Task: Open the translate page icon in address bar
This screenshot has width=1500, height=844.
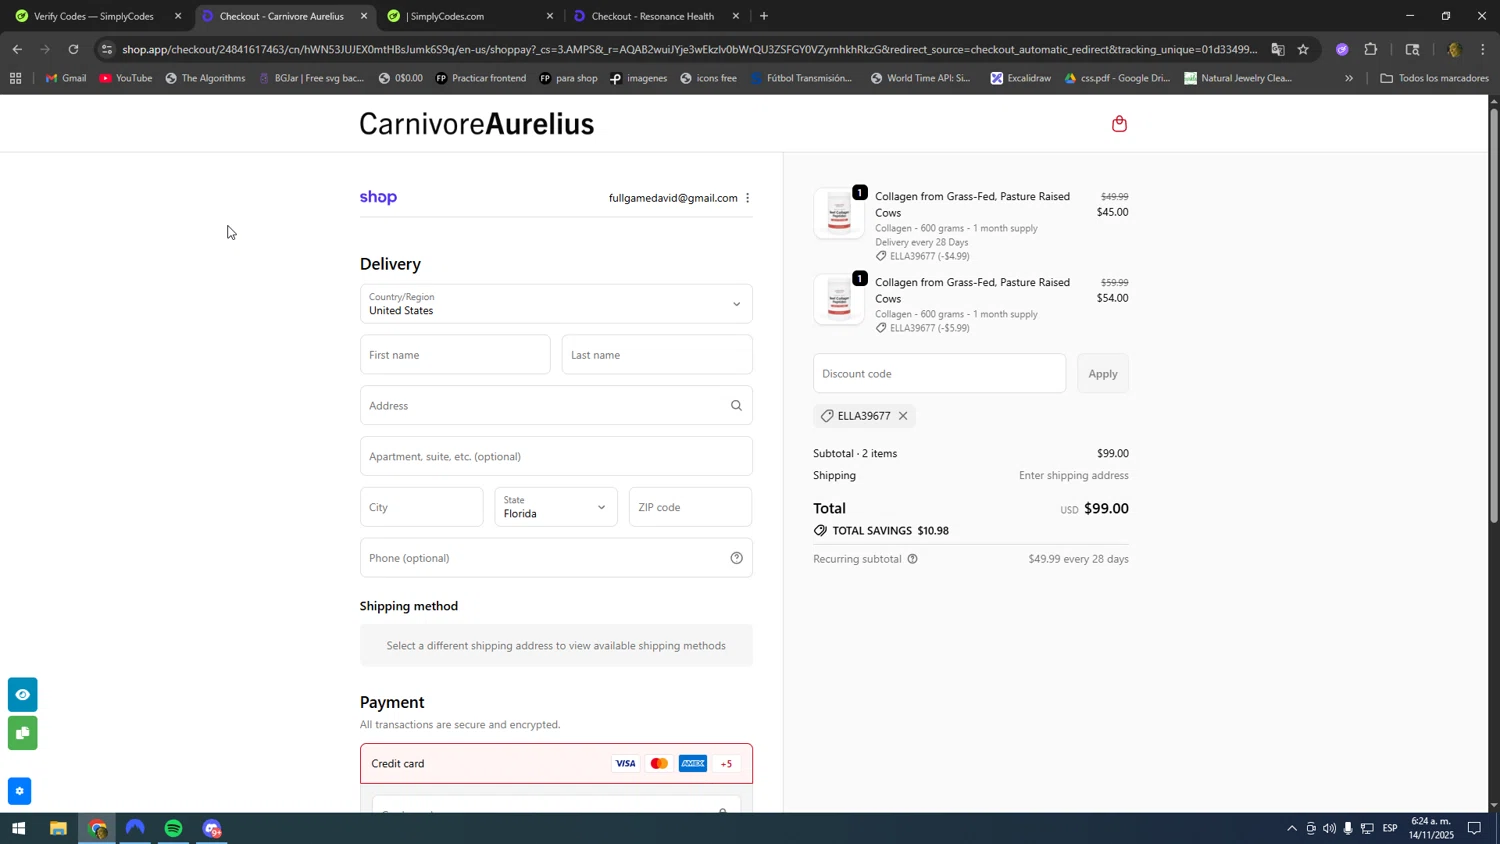Action: [1278, 49]
